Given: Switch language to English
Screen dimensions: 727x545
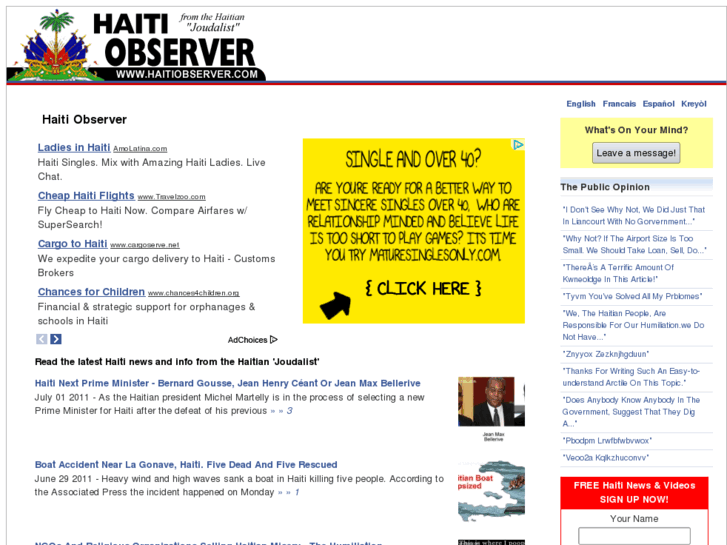Looking at the screenshot, I should tap(581, 104).
